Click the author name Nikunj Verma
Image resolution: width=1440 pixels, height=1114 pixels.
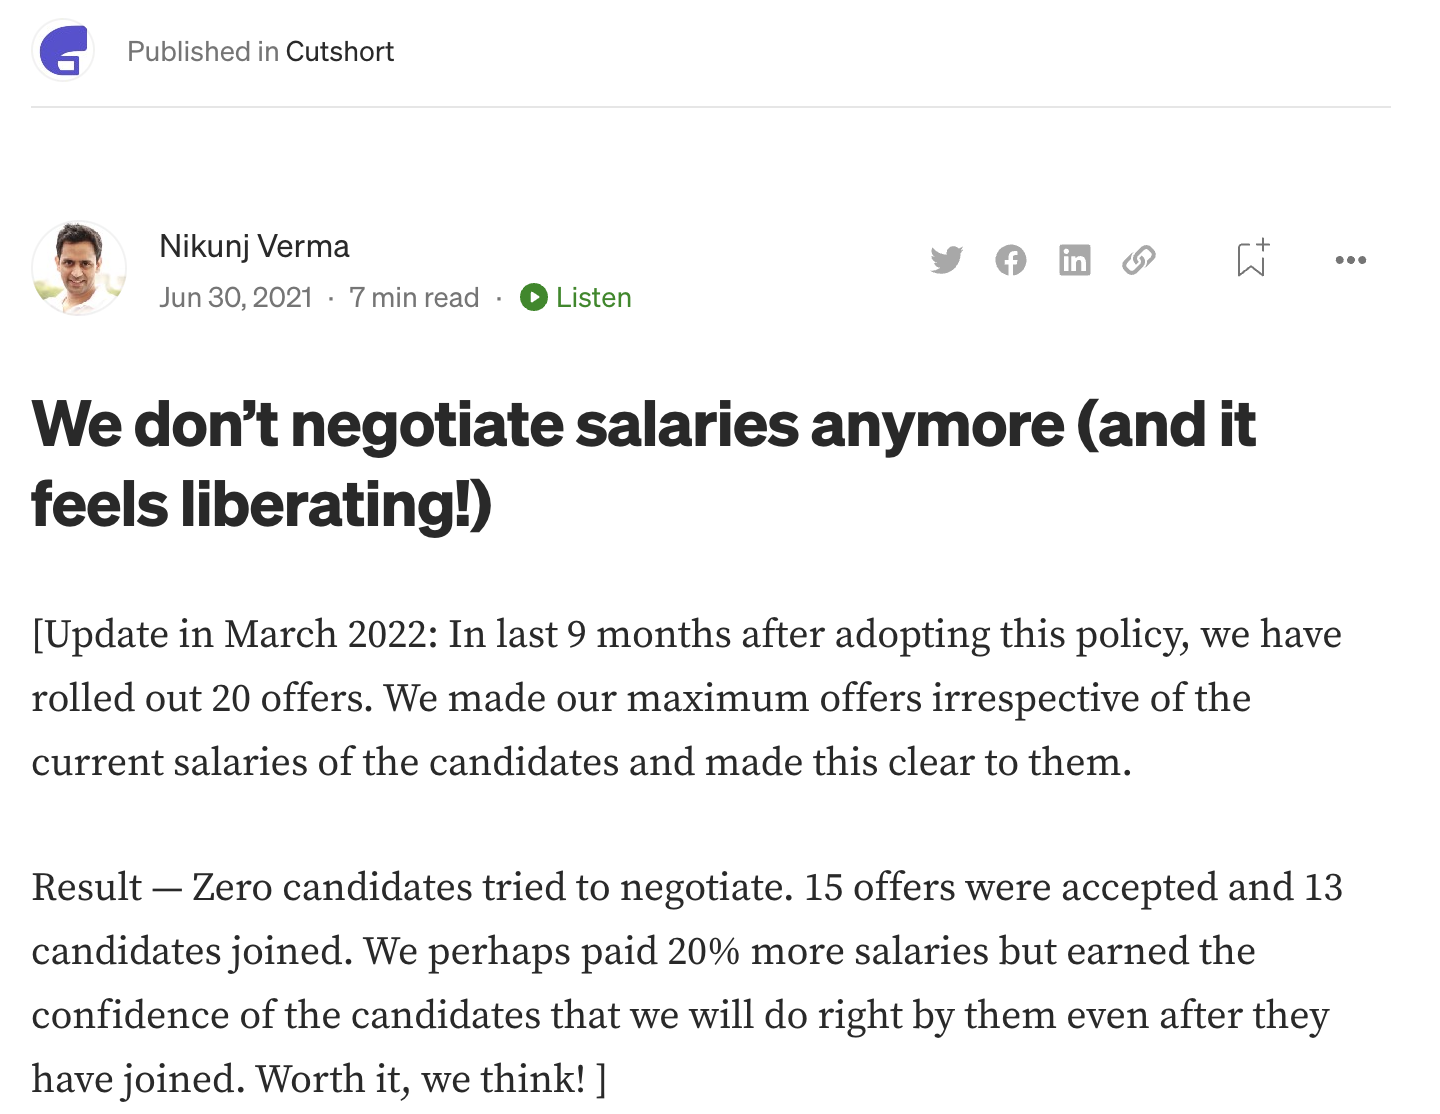point(254,246)
